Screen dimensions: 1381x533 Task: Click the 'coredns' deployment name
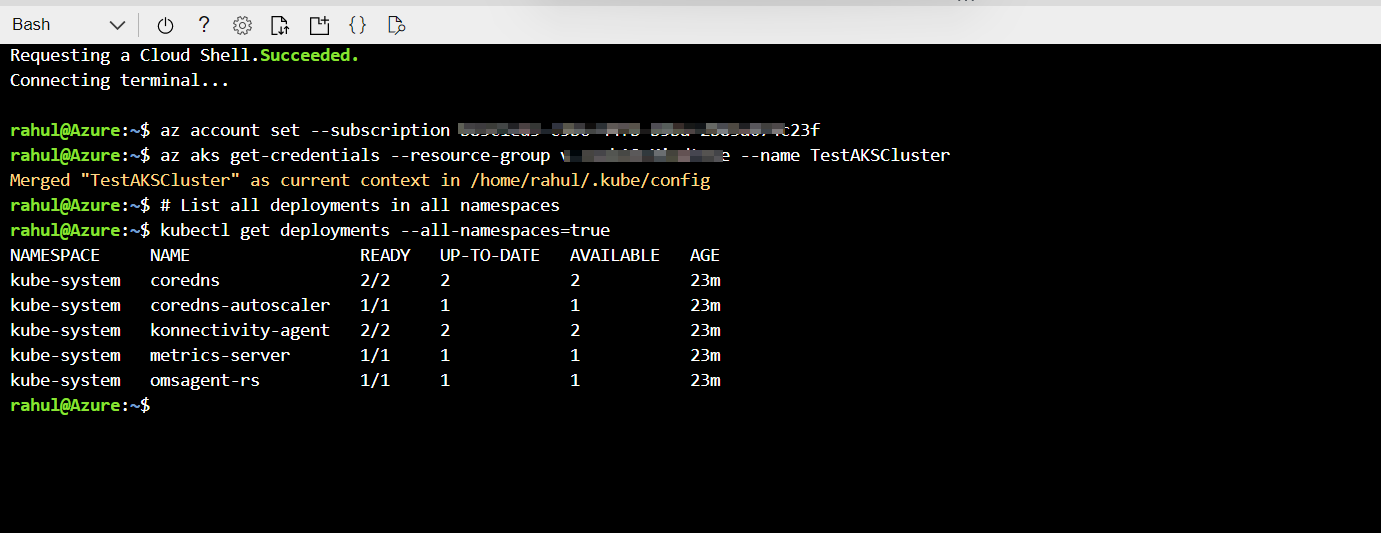pos(185,280)
